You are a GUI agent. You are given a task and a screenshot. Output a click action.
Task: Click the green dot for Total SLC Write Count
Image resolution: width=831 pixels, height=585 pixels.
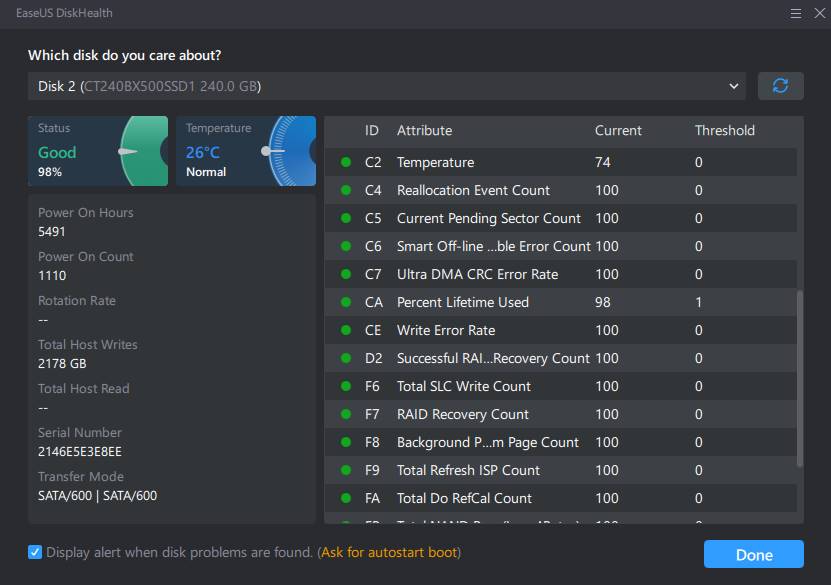pos(346,386)
